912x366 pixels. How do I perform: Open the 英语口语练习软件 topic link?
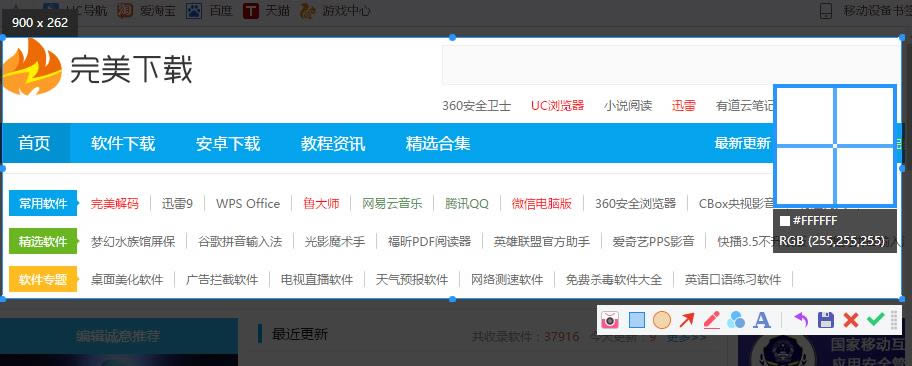(733, 280)
